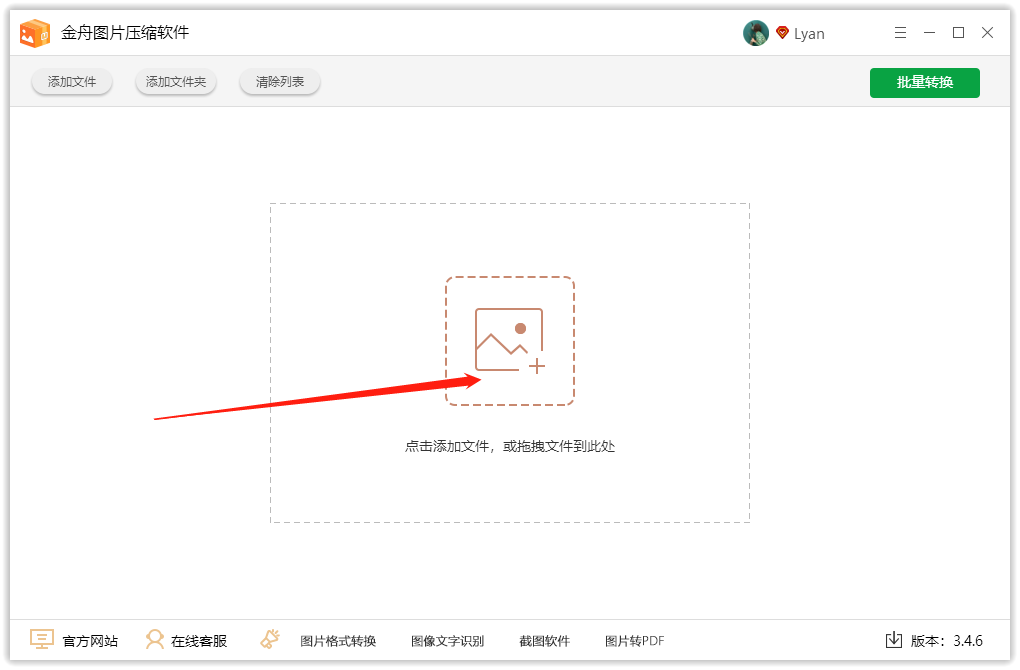This screenshot has width=1020, height=670.
Task: Click the 添加文件 button to add files
Action: 71,82
